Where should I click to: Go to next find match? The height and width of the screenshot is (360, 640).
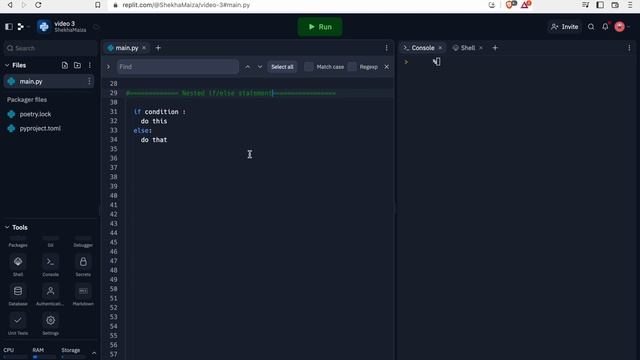[260, 67]
